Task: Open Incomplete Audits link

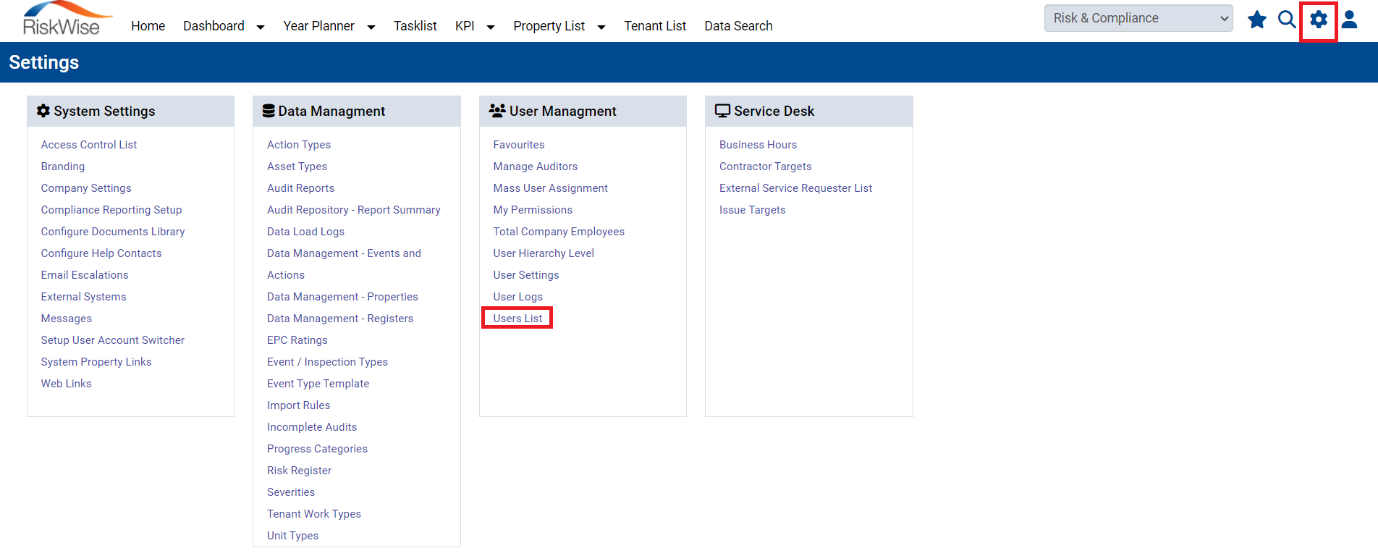Action: pyautogui.click(x=312, y=428)
